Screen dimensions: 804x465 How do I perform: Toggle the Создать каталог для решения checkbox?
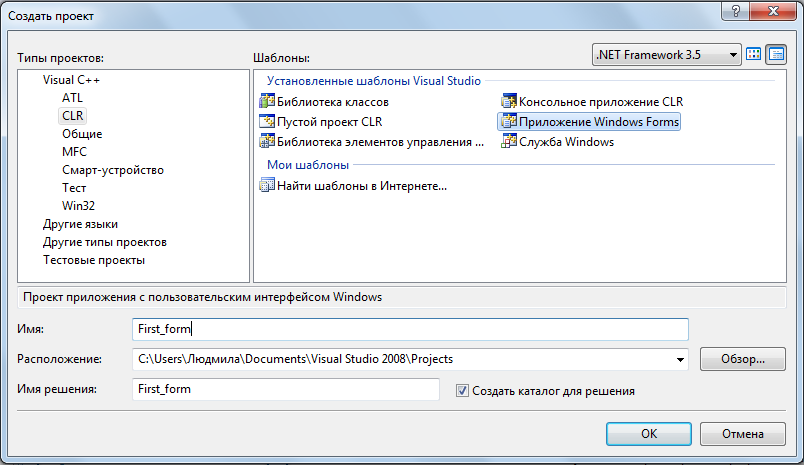[462, 391]
